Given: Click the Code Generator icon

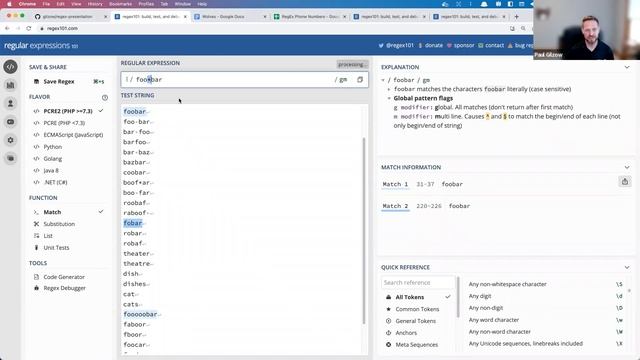Looking at the screenshot, I should pyautogui.click(x=36, y=277).
